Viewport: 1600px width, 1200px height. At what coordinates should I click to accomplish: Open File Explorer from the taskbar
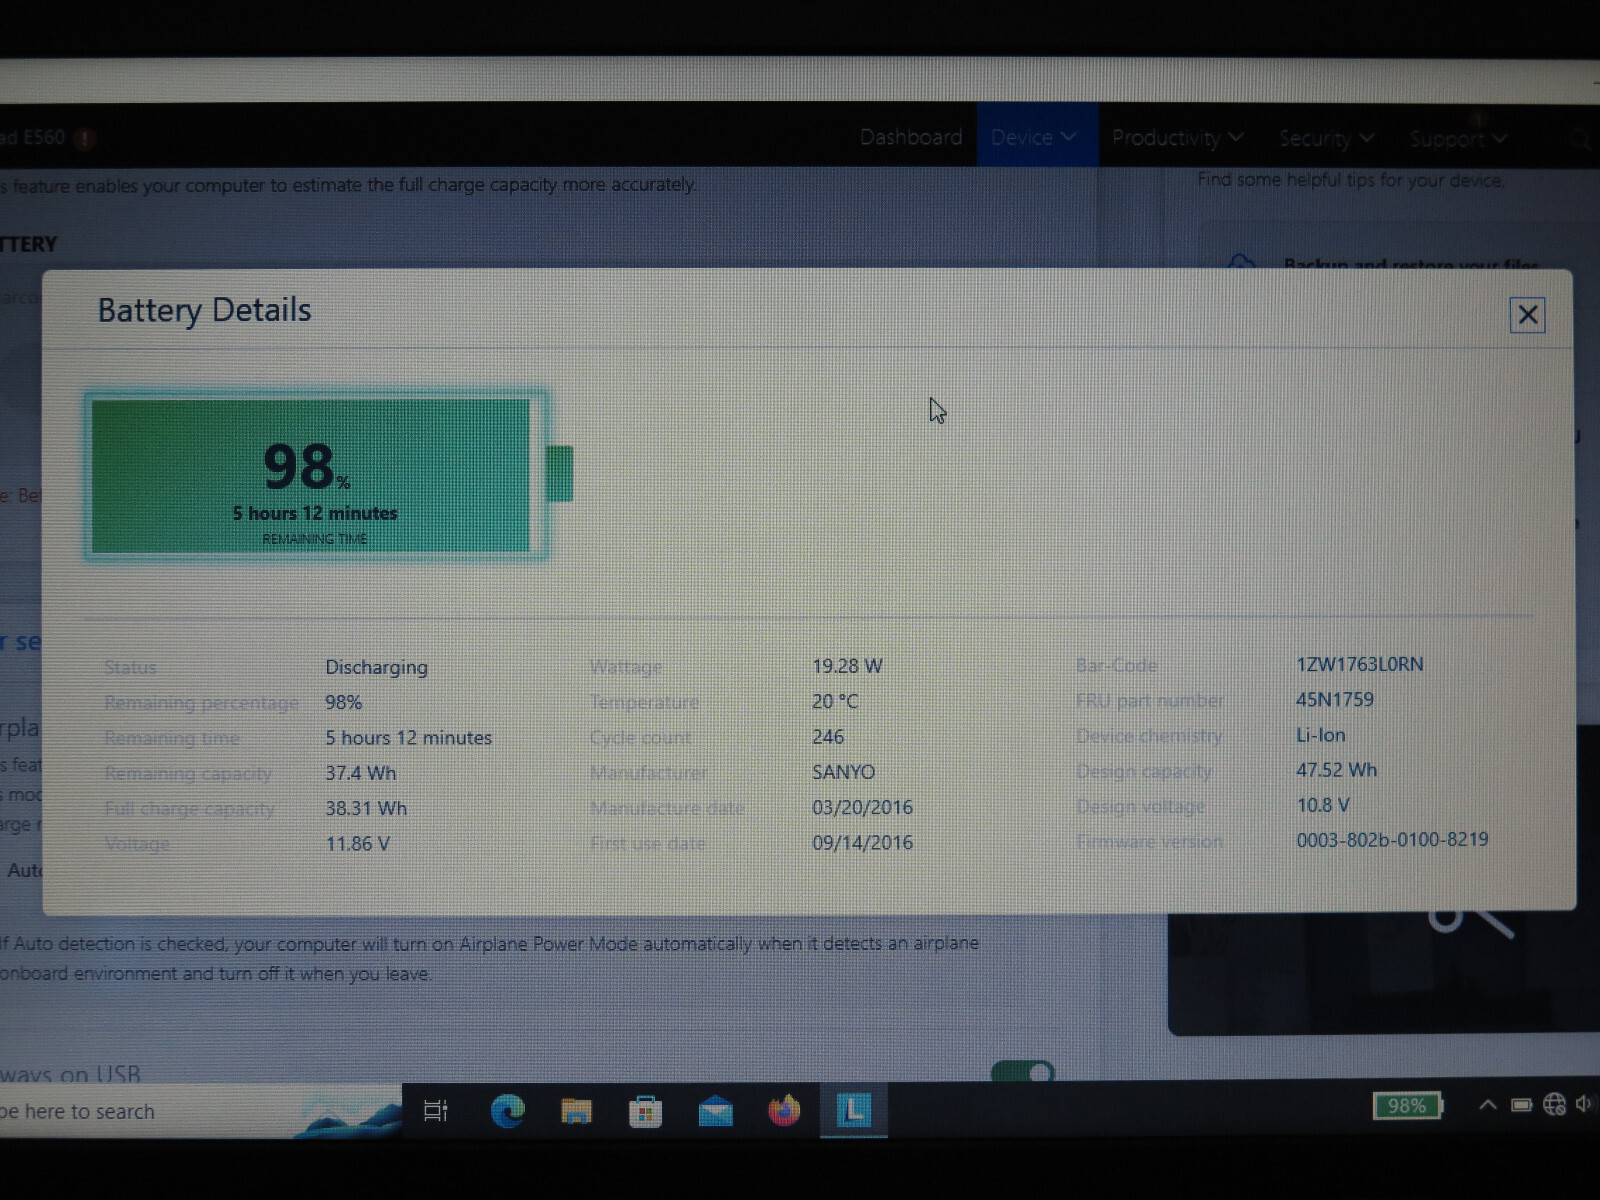point(576,1110)
